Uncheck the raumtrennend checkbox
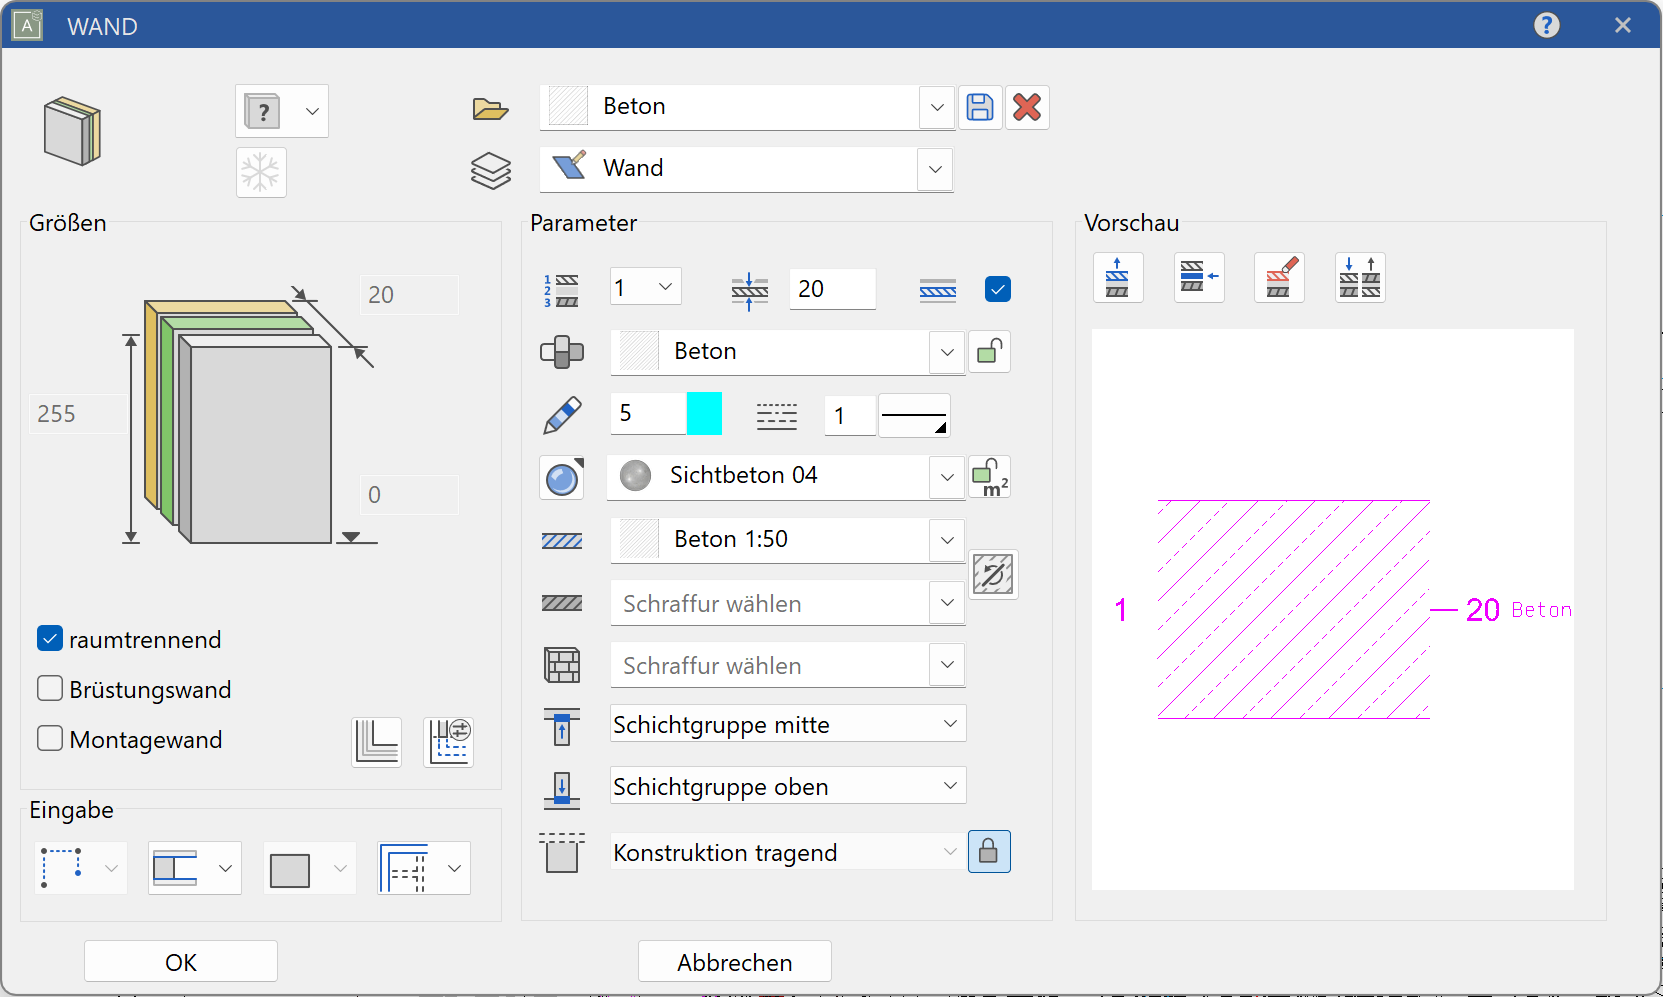Screen dimensions: 1663x997 point(49,638)
